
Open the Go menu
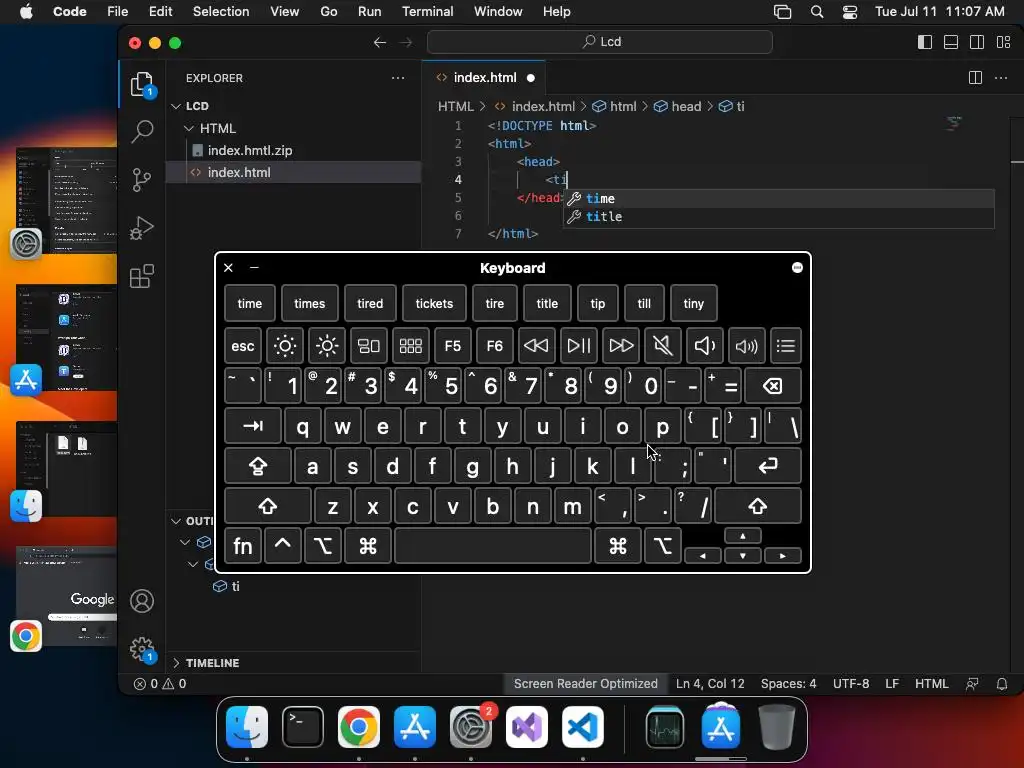(328, 12)
